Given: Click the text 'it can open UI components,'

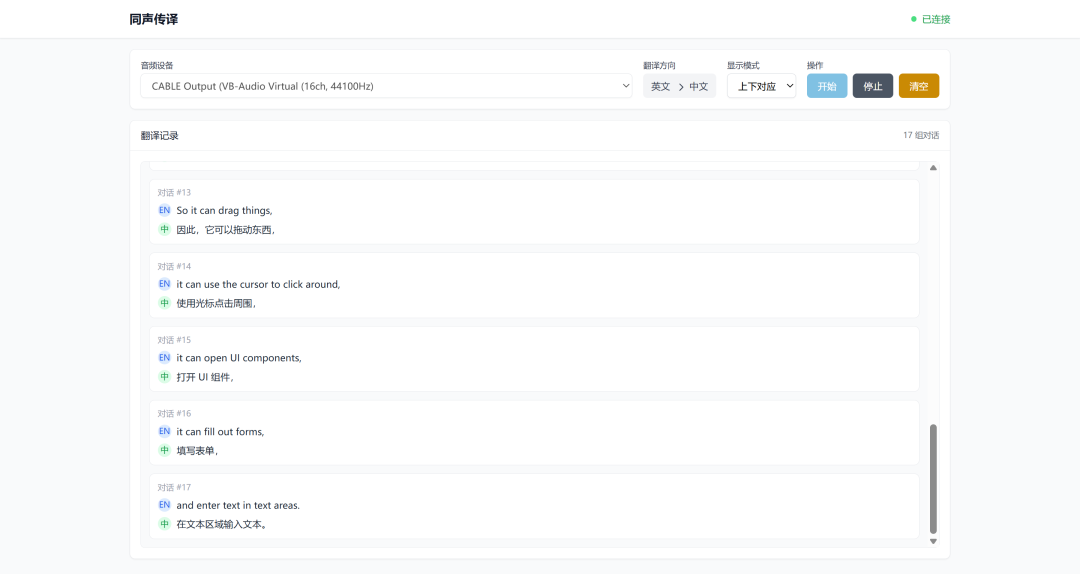Looking at the screenshot, I should (239, 358).
